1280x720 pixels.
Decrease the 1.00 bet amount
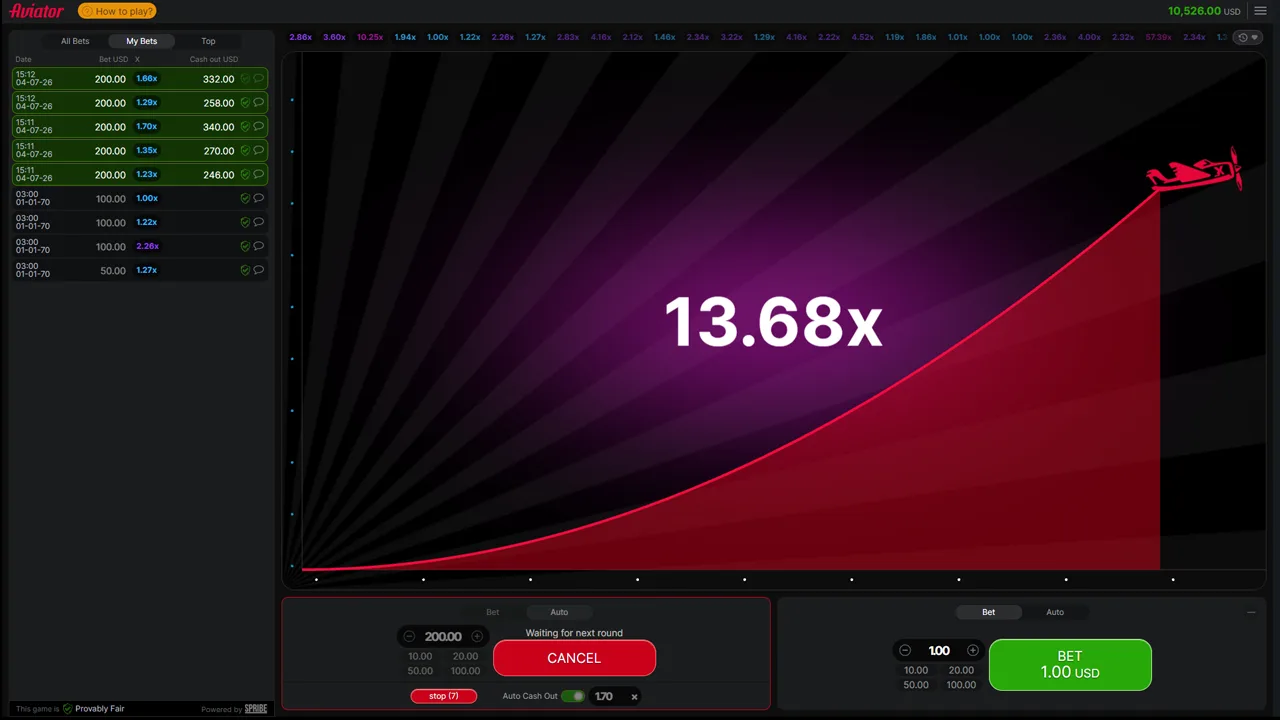click(905, 650)
